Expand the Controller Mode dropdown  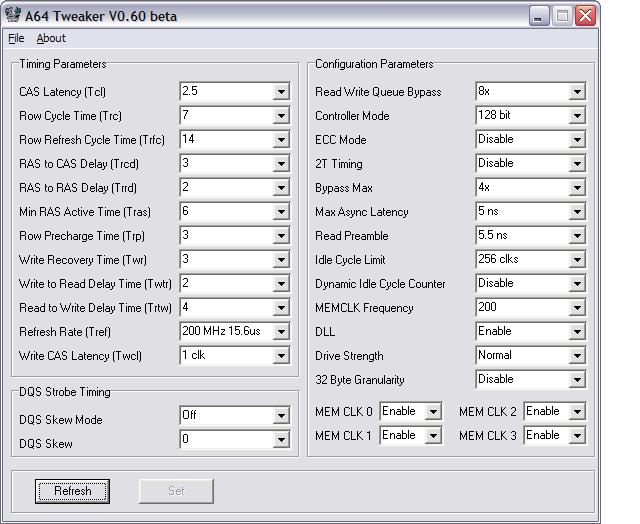coord(577,115)
